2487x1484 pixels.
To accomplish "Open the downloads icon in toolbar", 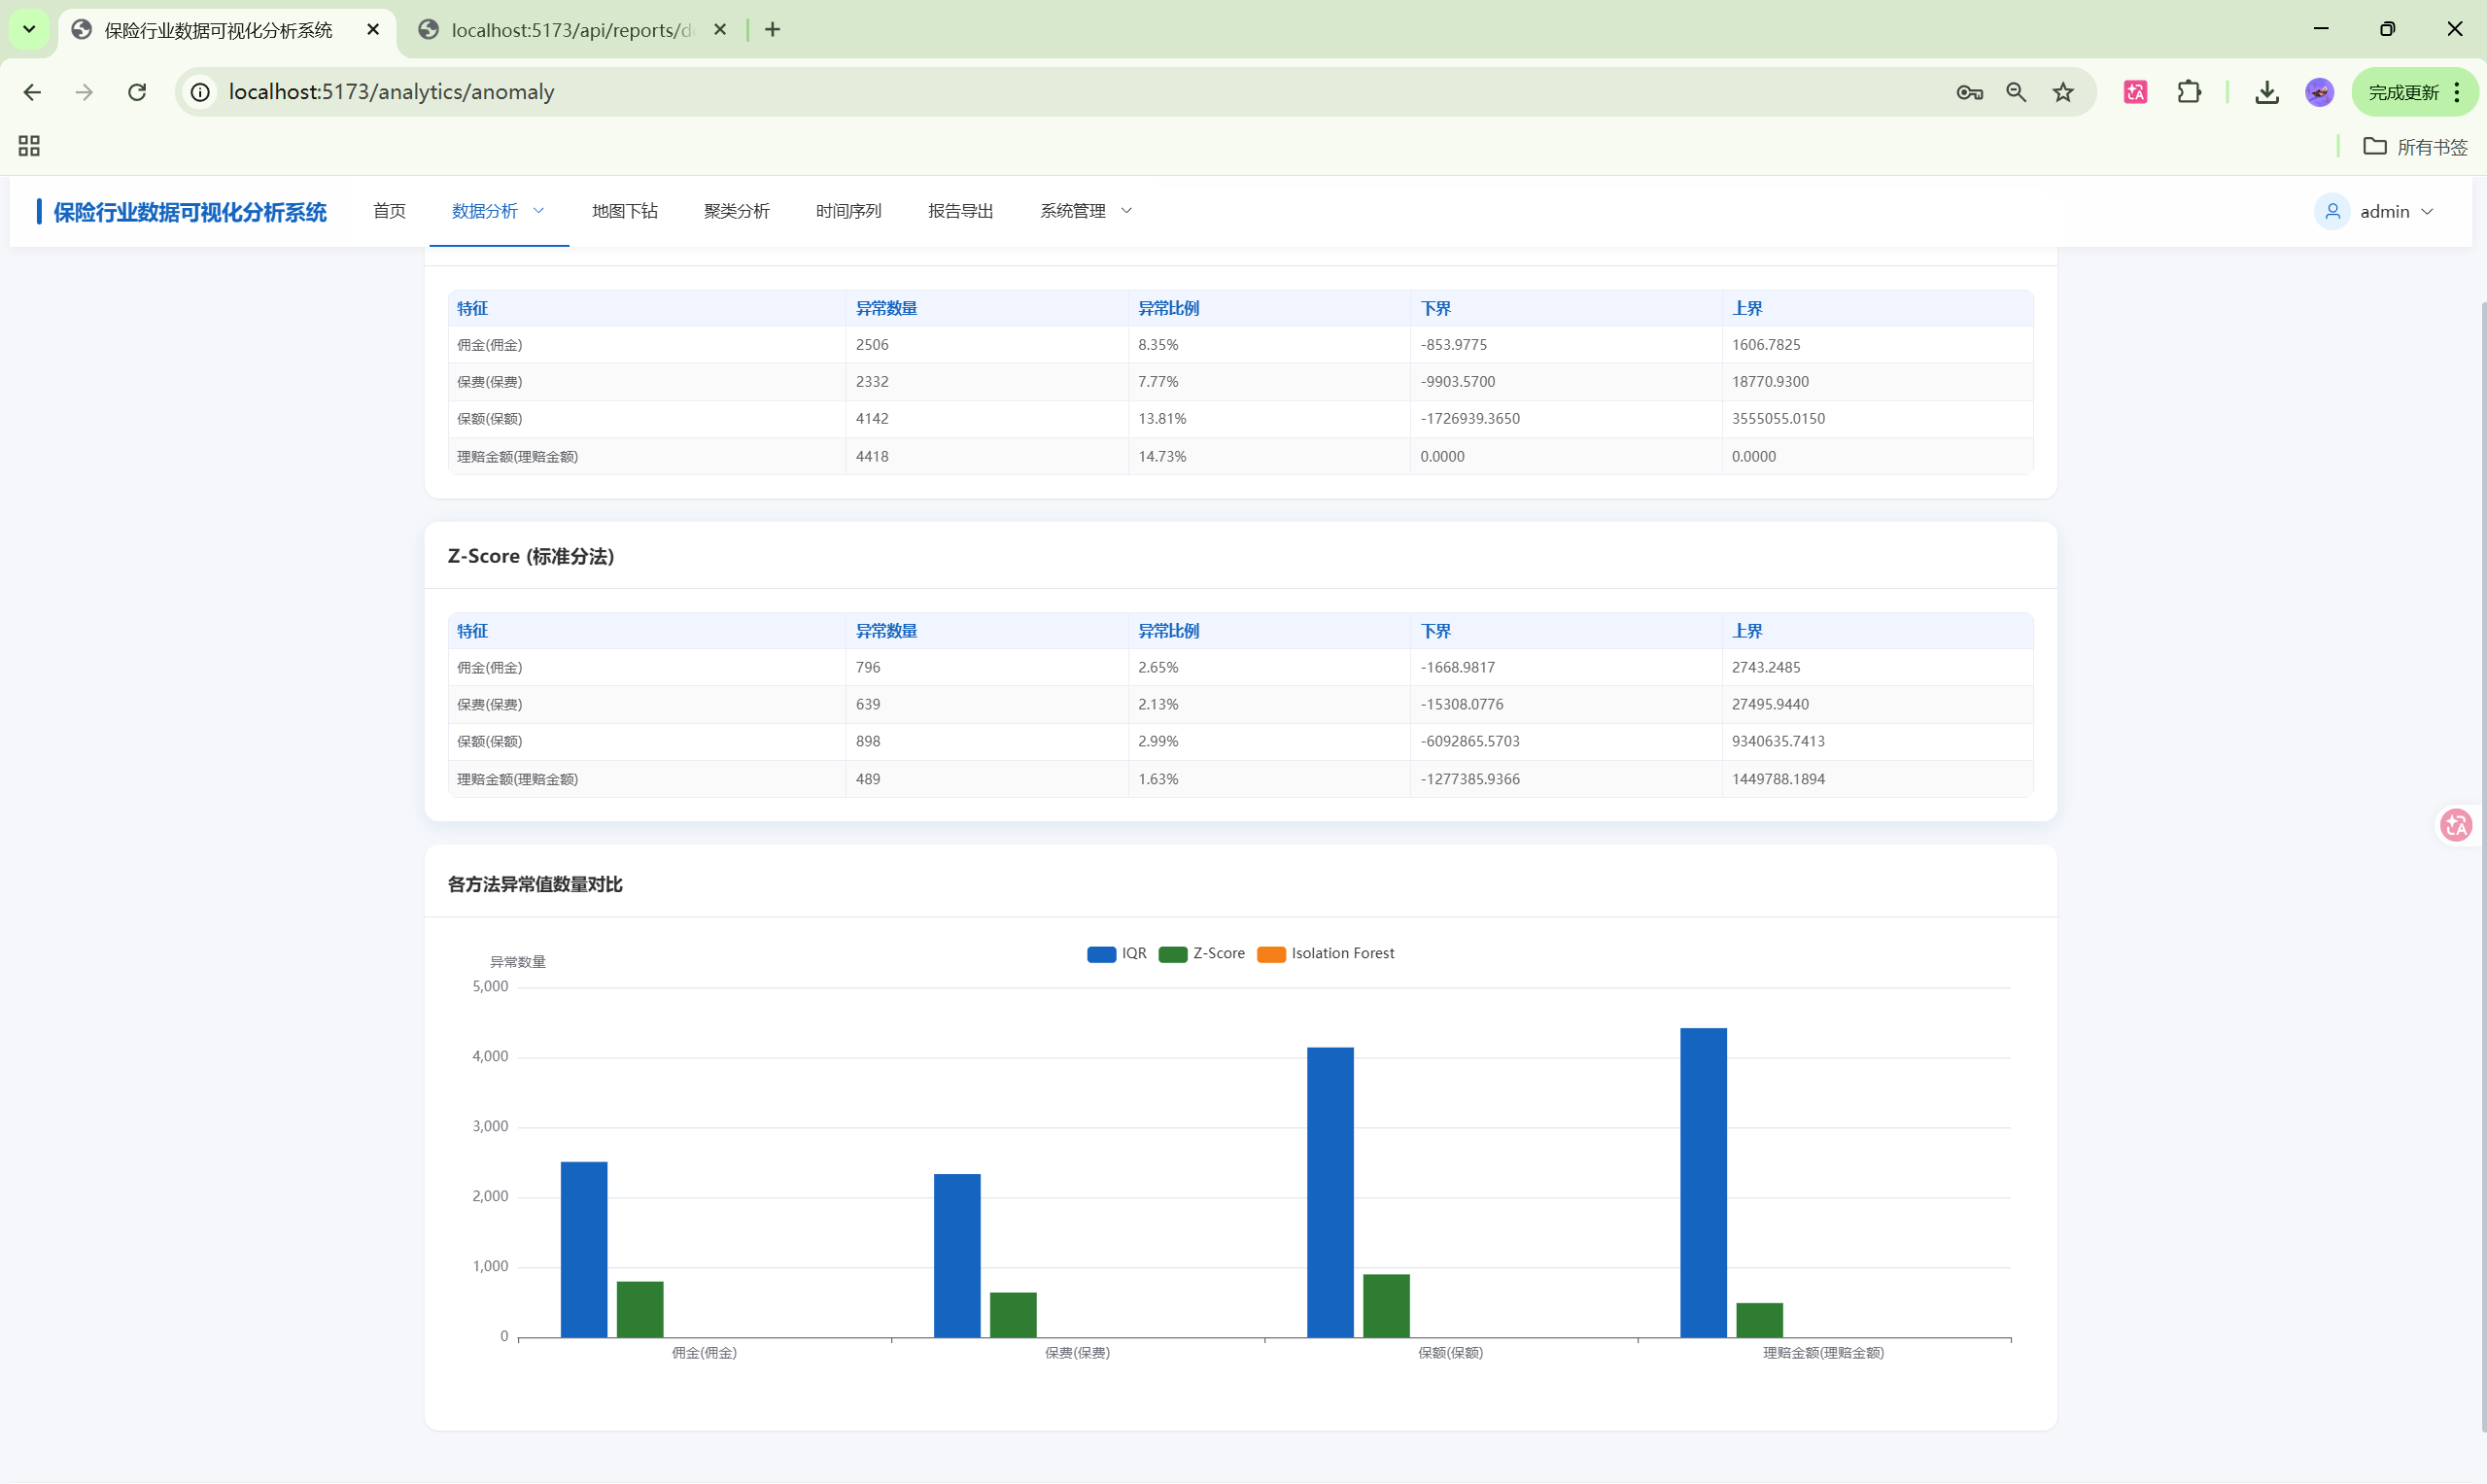I will (x=2267, y=92).
